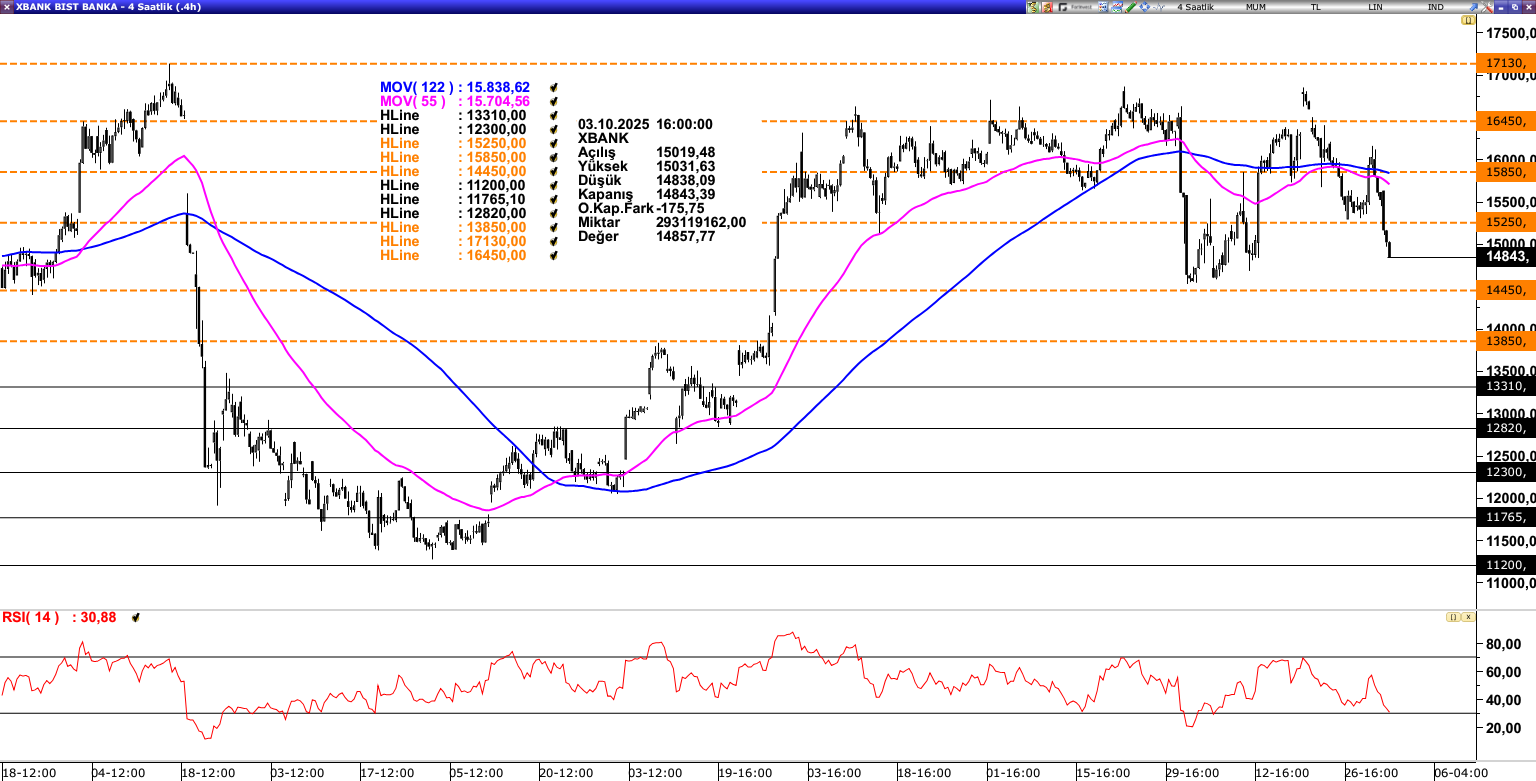Click the first yellow figure icon in title bar

[1033, 7]
